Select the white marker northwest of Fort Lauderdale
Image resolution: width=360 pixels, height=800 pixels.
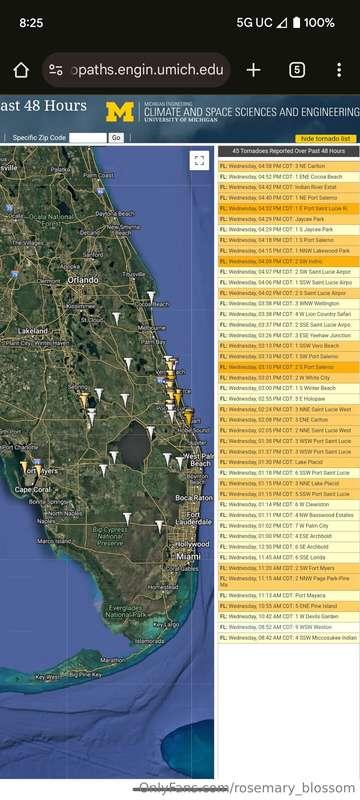click(160, 527)
